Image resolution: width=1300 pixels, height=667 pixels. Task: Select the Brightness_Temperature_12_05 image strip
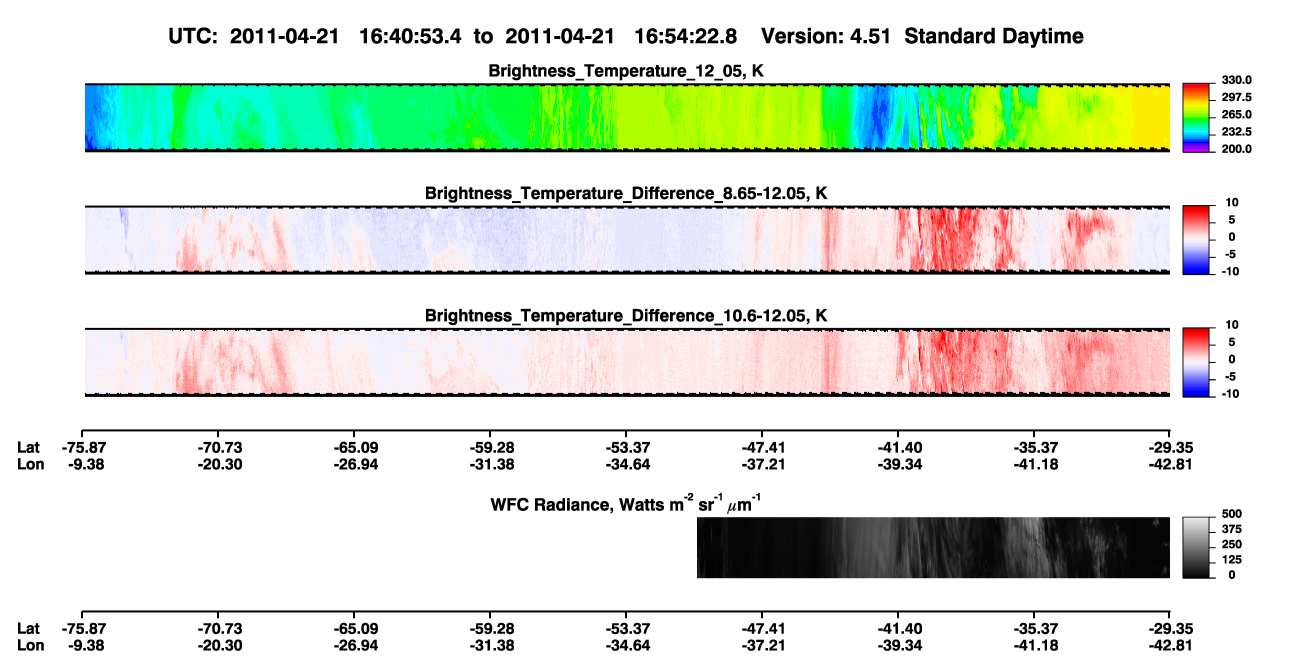(x=627, y=117)
